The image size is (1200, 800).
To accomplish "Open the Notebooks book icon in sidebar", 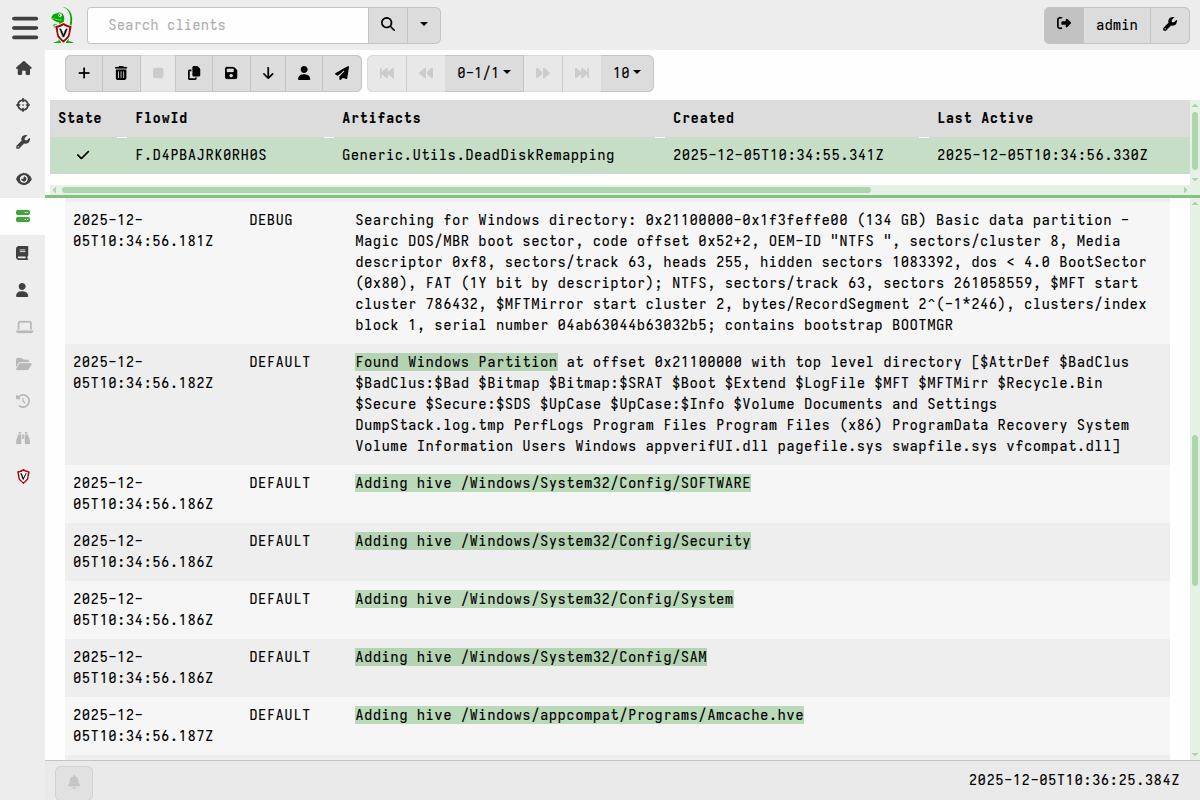I will click(24, 253).
